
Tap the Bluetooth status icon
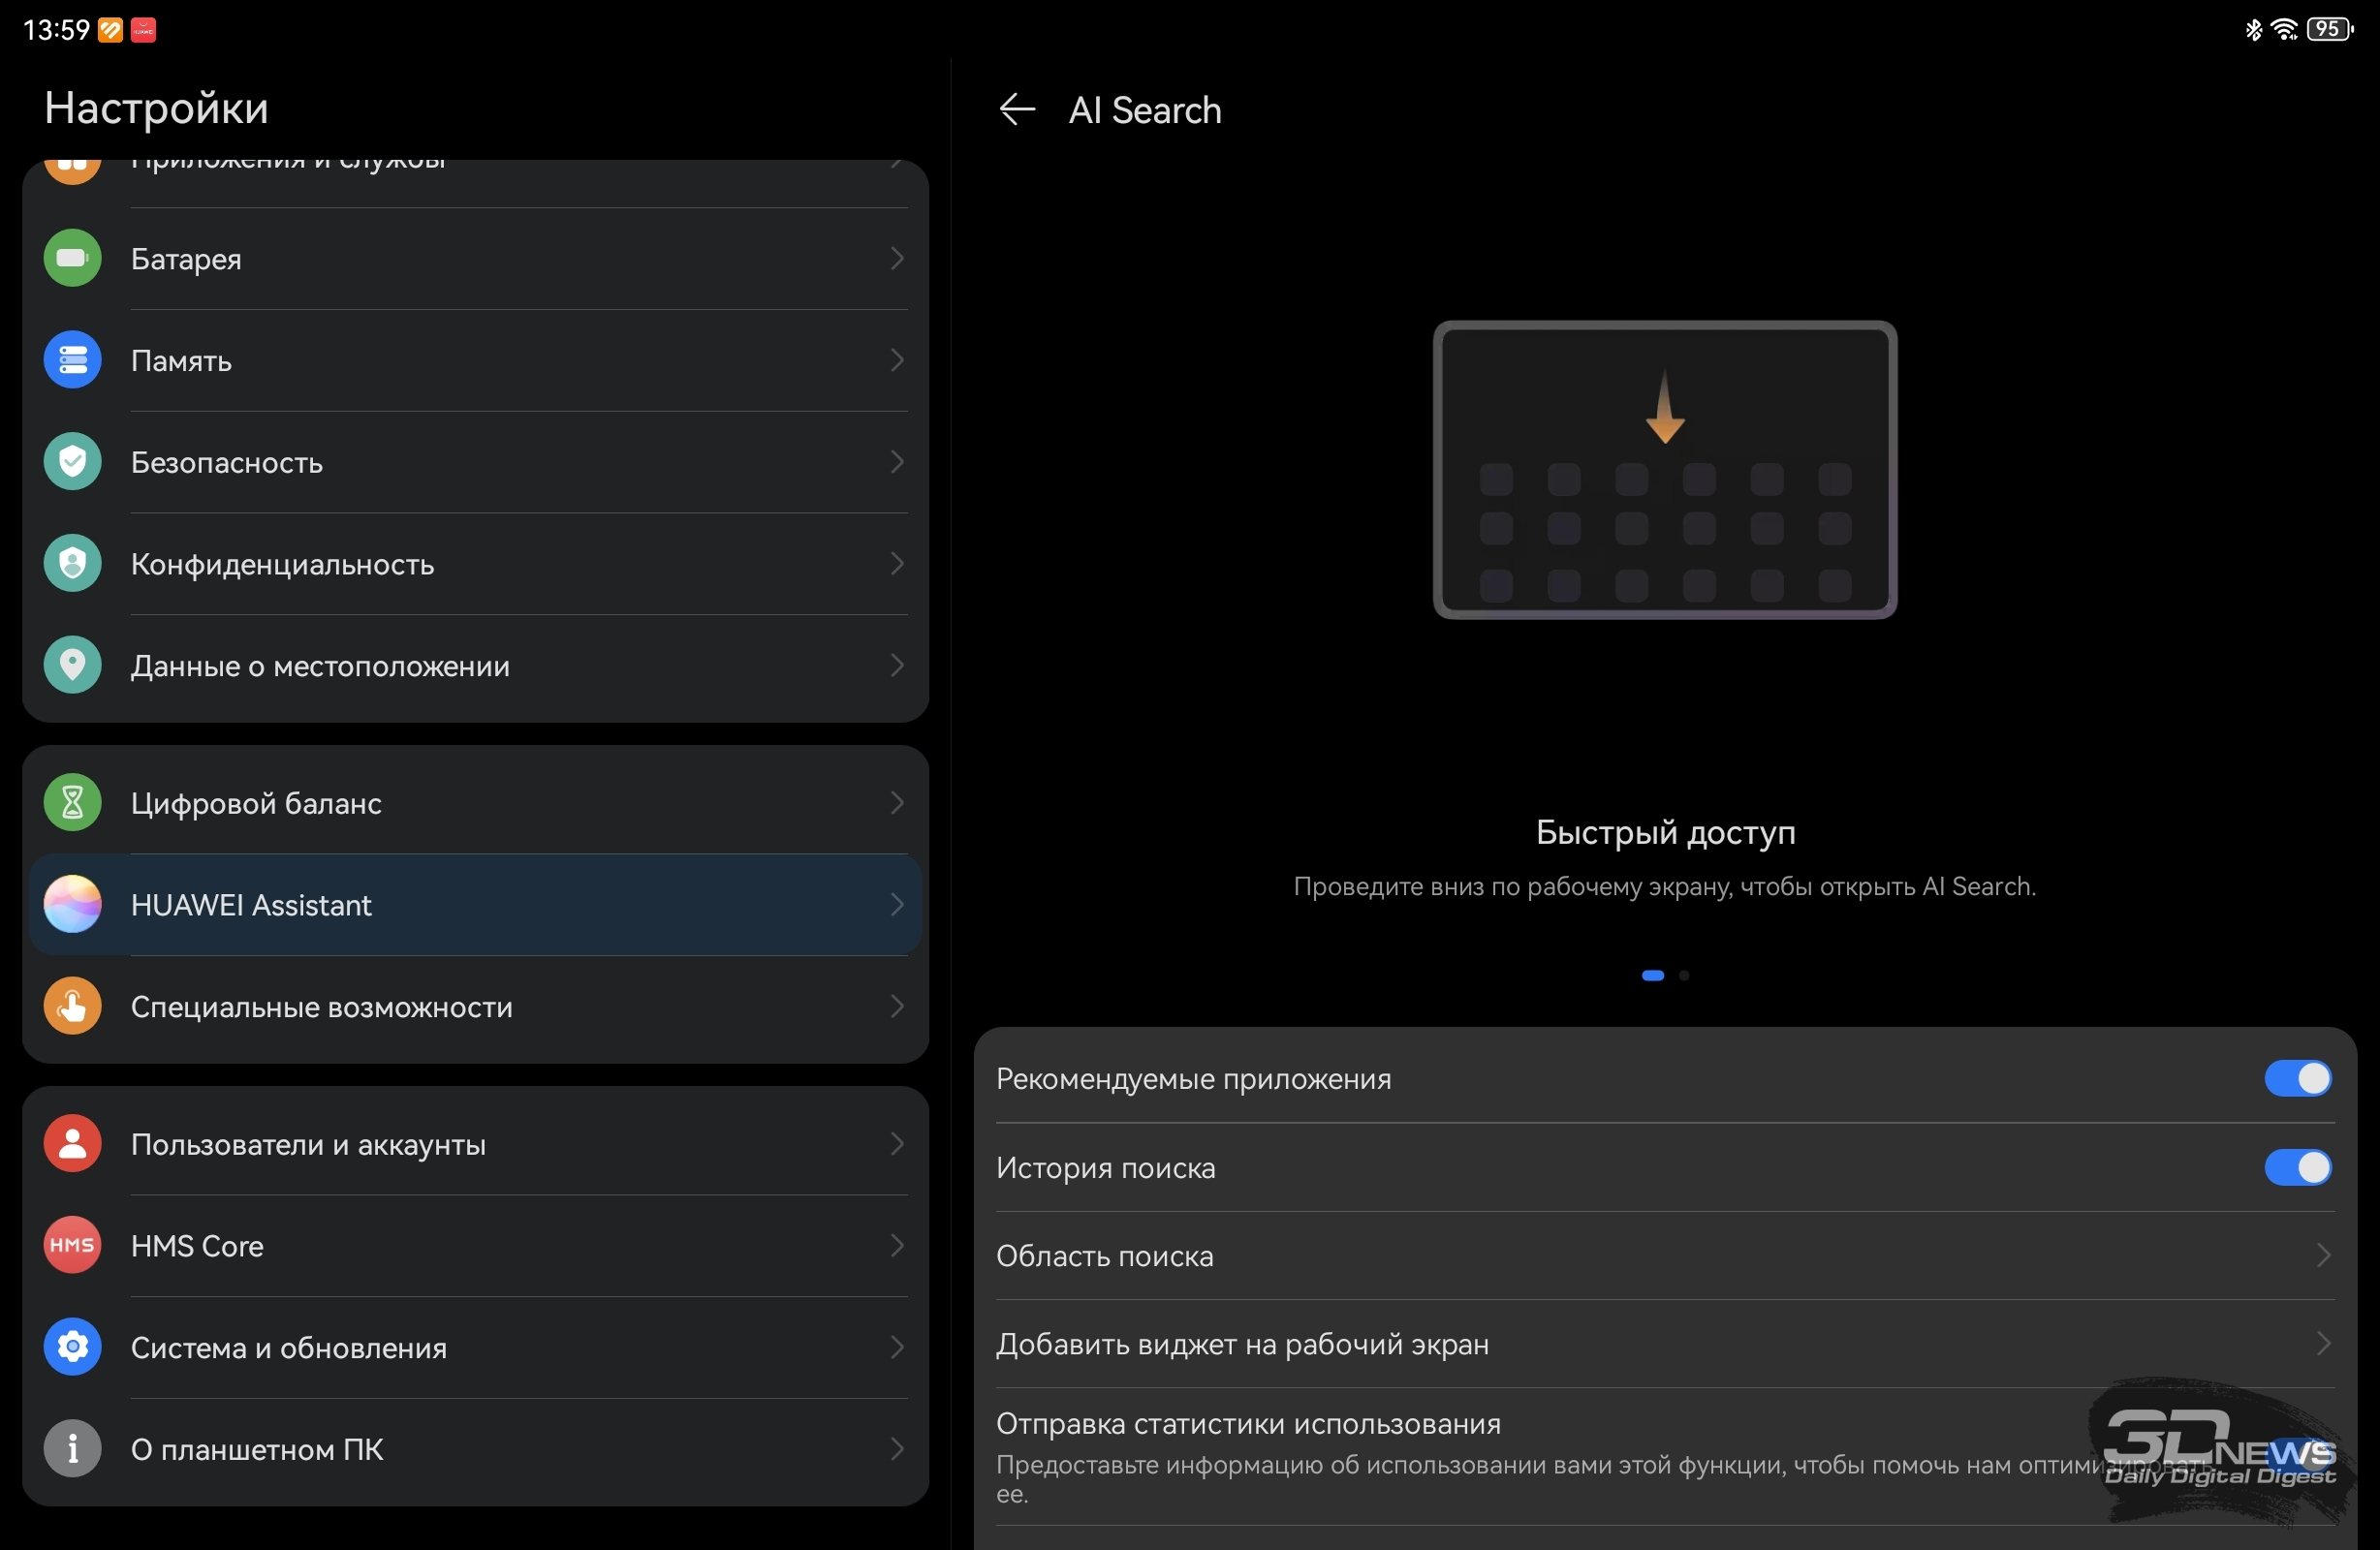click(2253, 30)
